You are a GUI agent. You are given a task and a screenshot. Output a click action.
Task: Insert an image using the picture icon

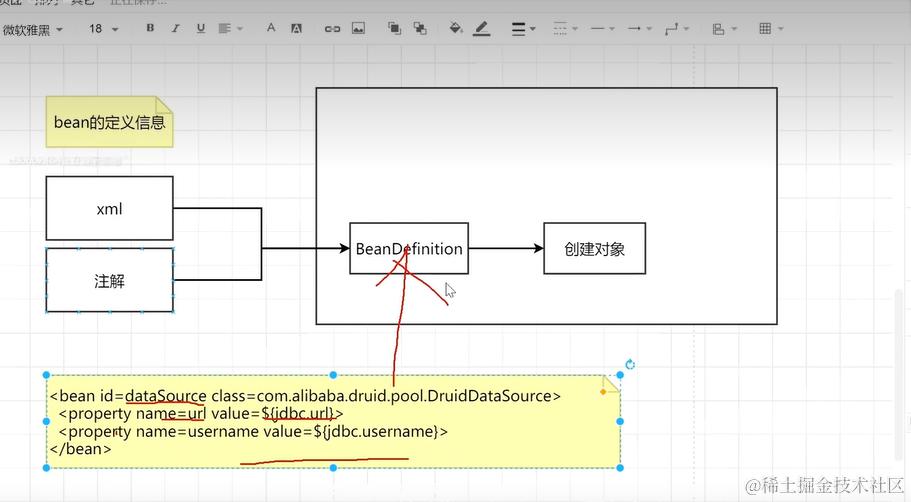(x=358, y=28)
